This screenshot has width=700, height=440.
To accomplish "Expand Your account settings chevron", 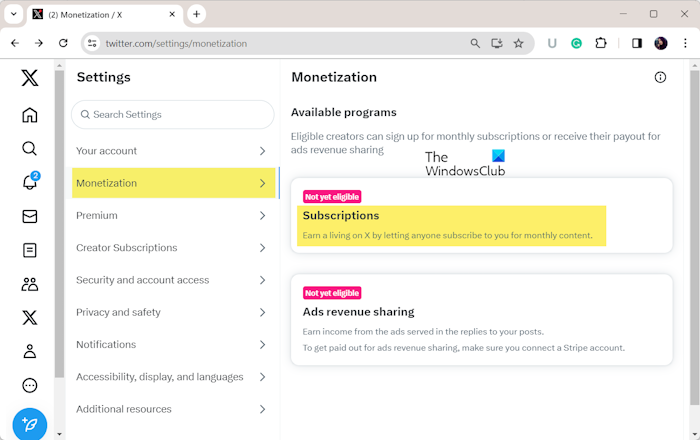I will pos(262,151).
